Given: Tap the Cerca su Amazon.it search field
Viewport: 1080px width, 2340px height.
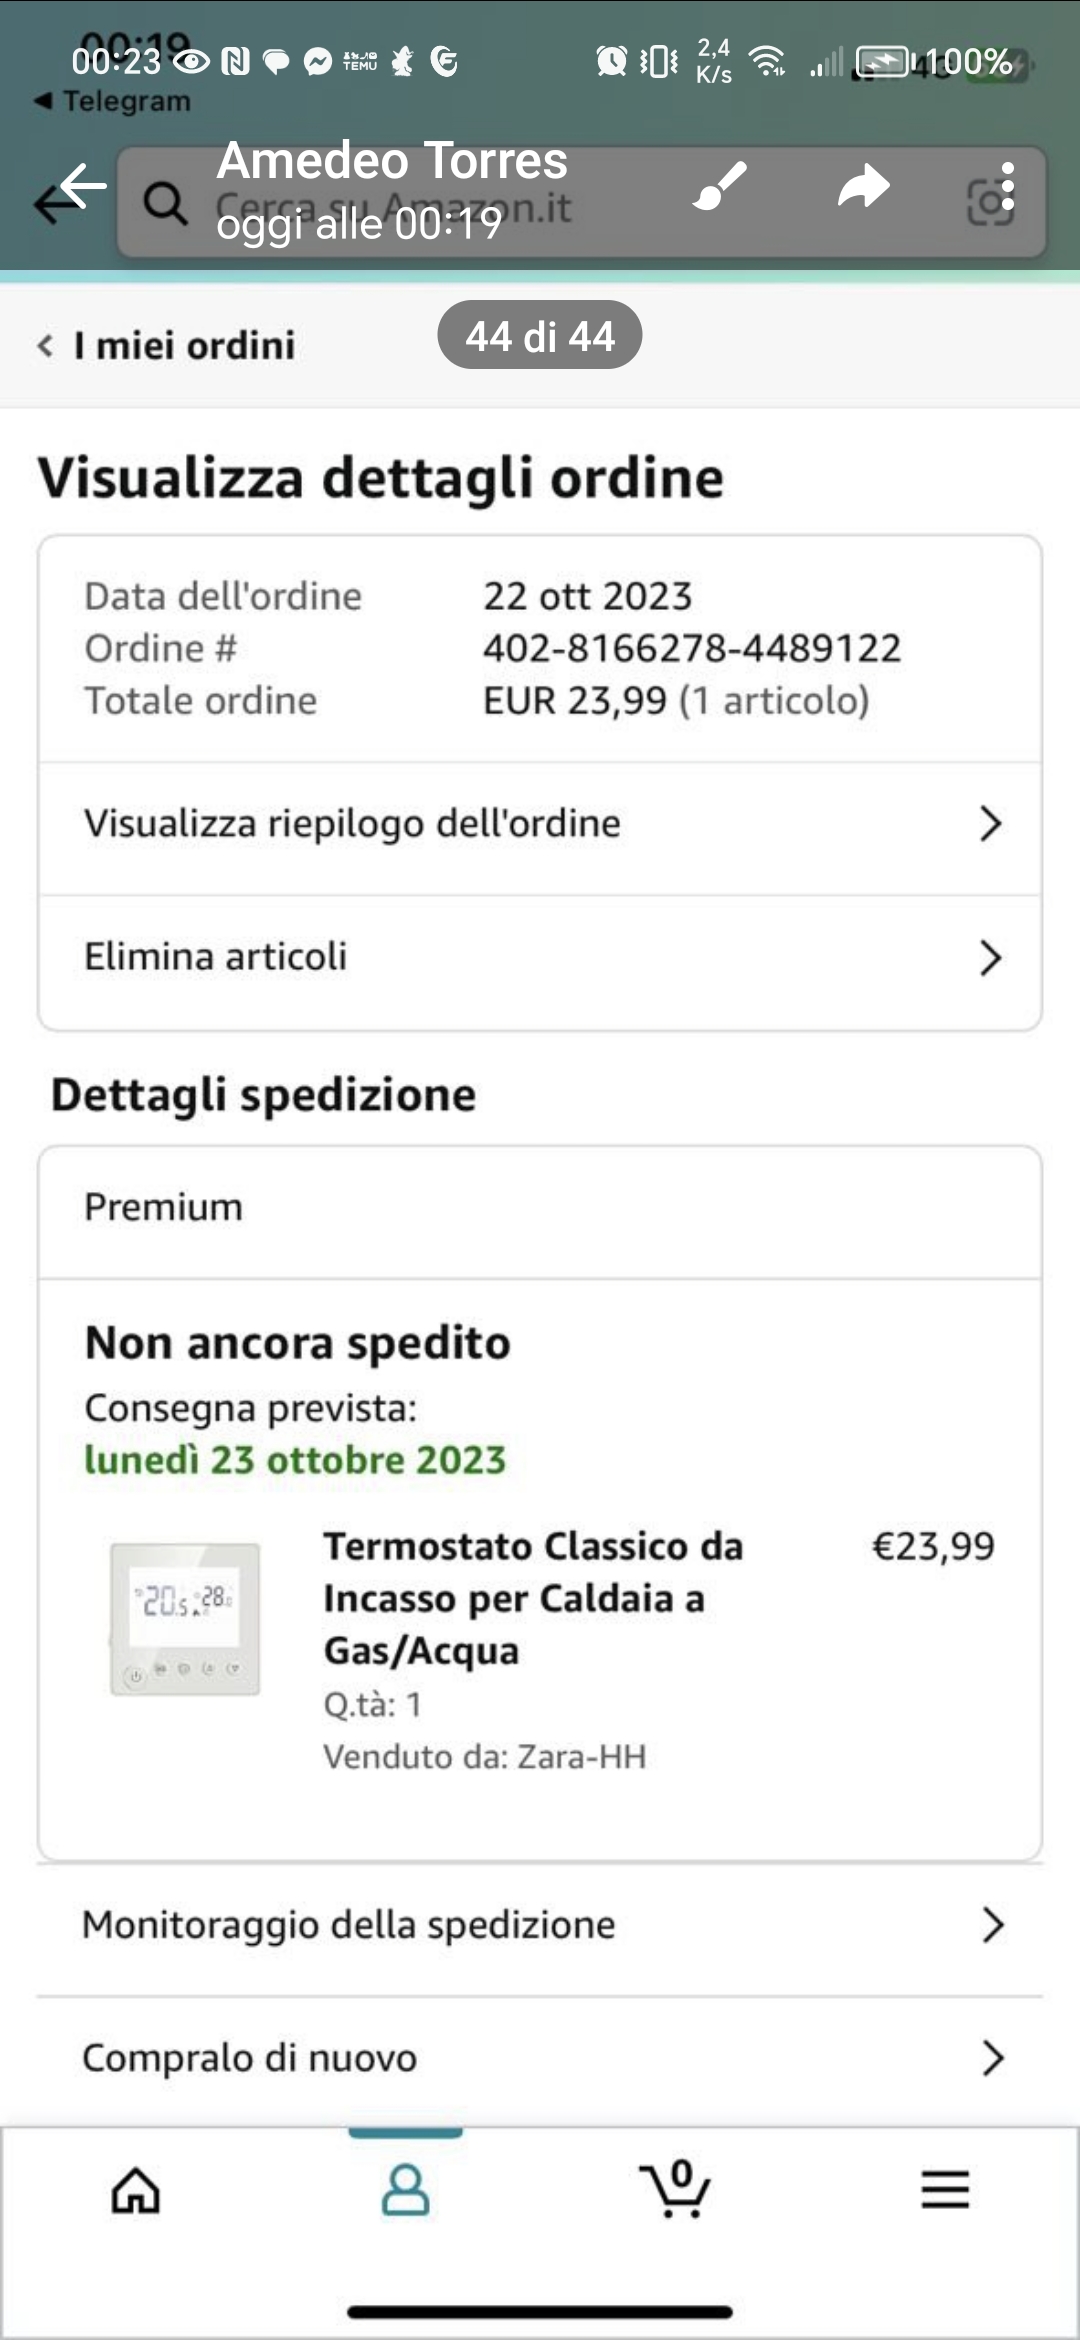Looking at the screenshot, I should pos(582,203).
